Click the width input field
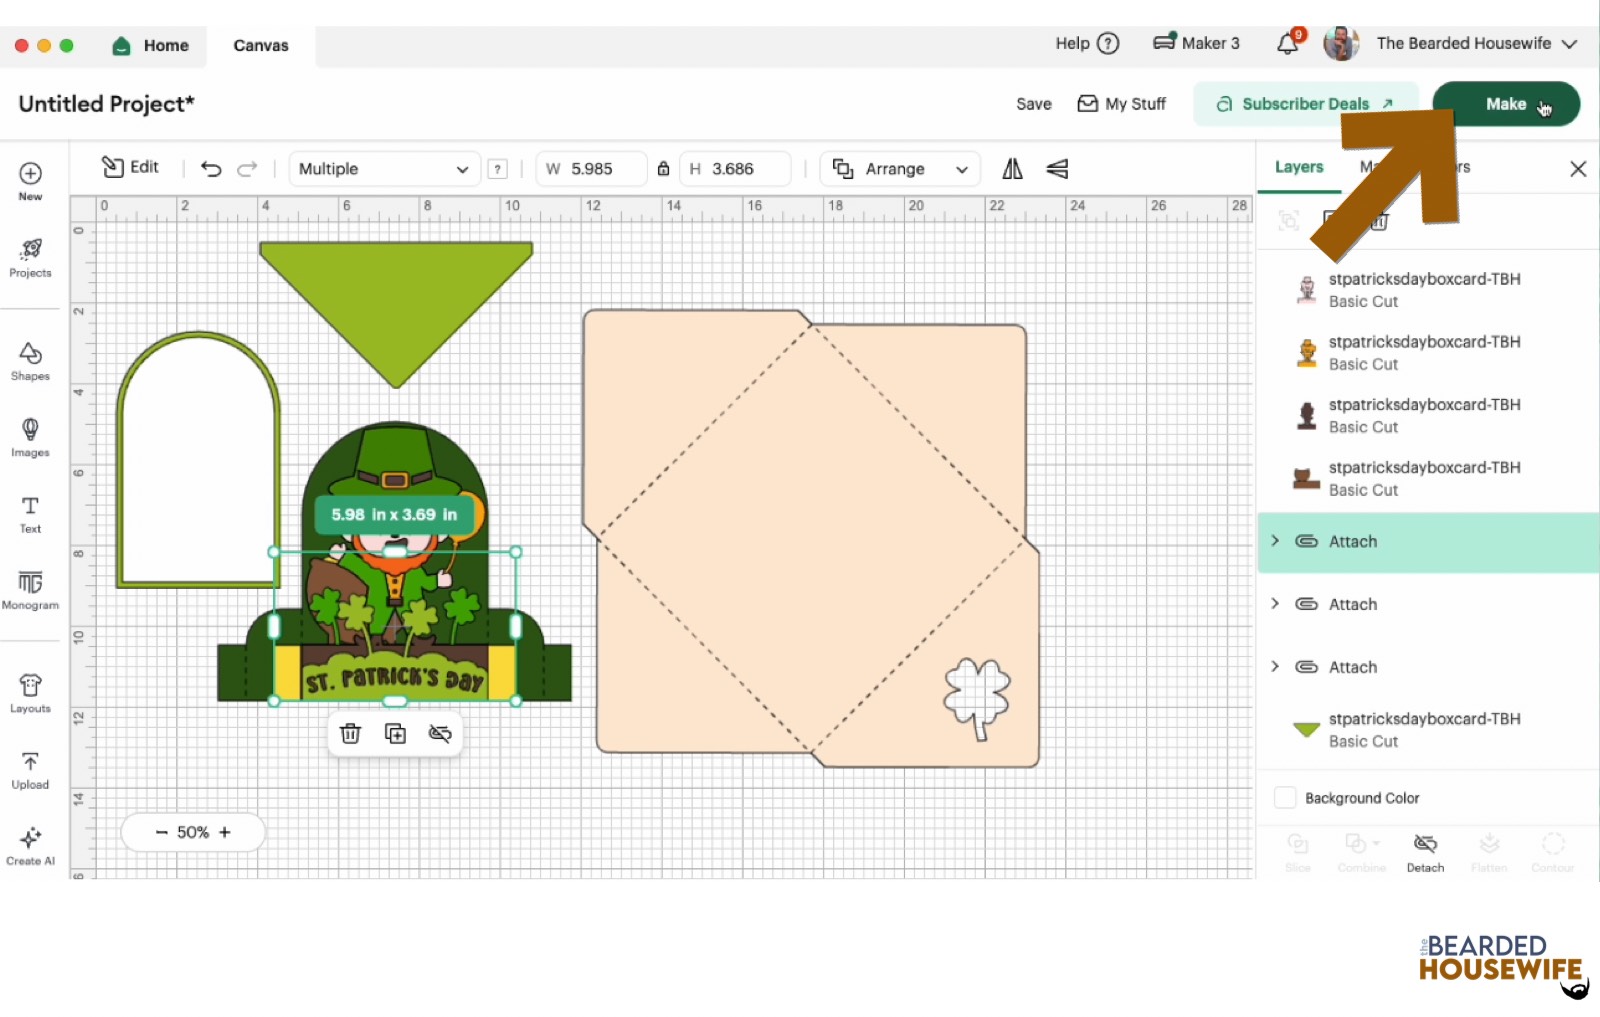This screenshot has width=1600, height=1017. 600,169
